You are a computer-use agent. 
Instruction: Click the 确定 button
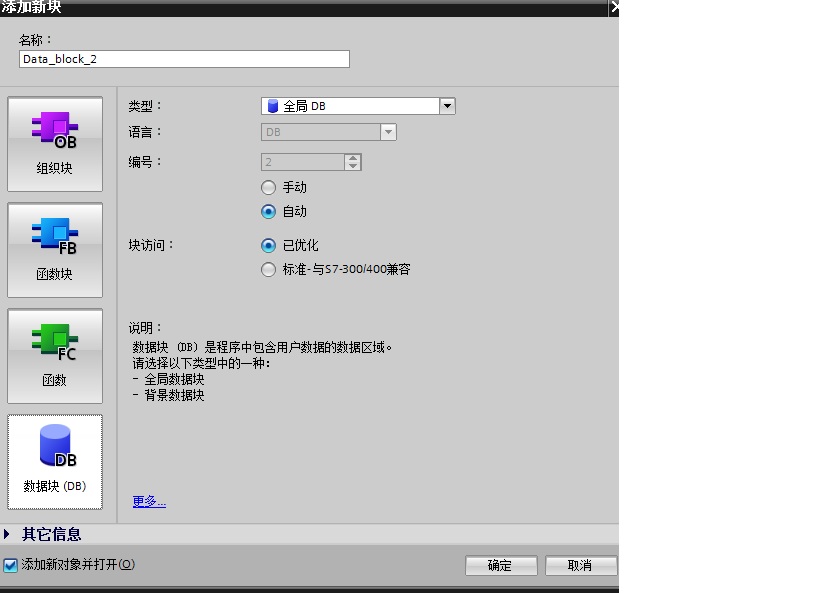[x=501, y=565]
